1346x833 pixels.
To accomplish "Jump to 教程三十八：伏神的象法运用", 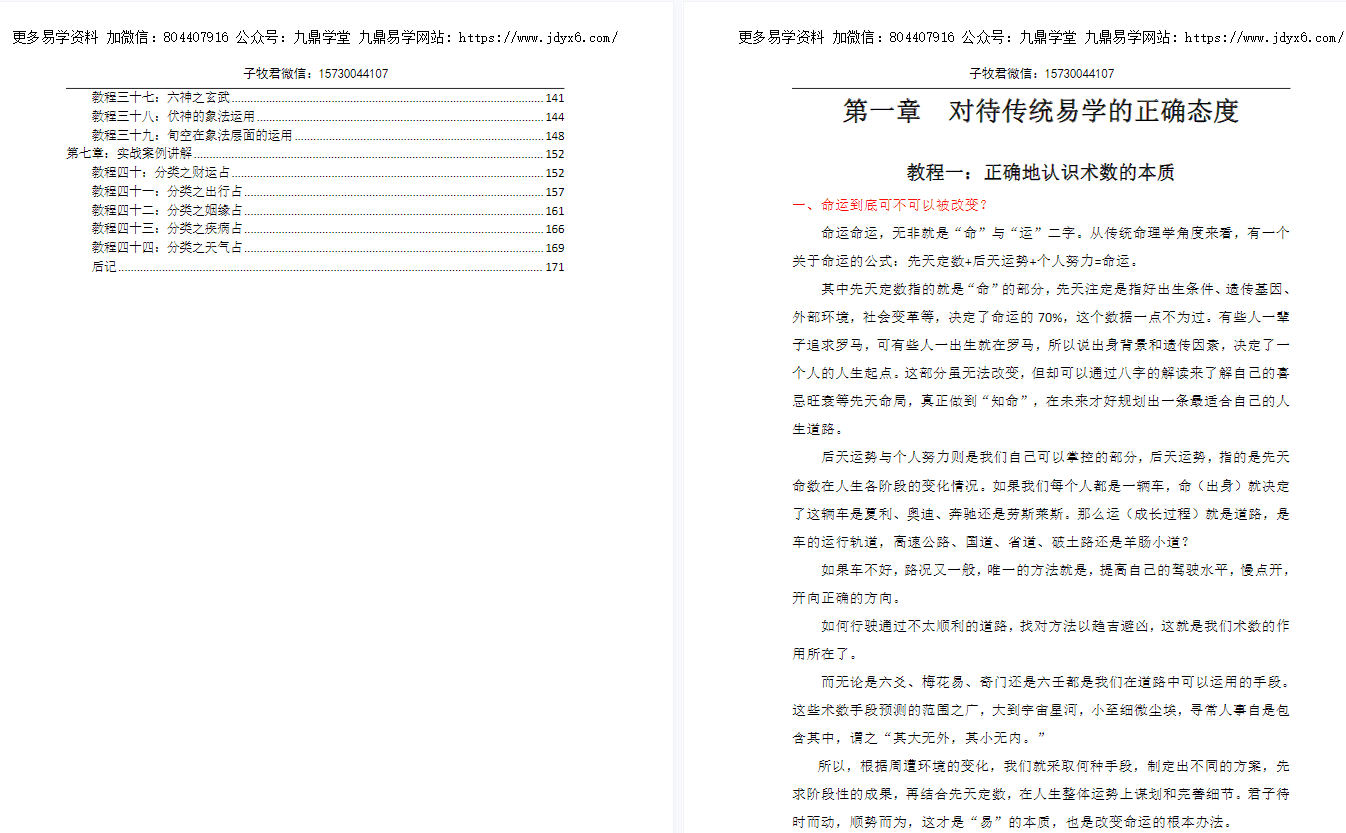I will click(x=172, y=117).
